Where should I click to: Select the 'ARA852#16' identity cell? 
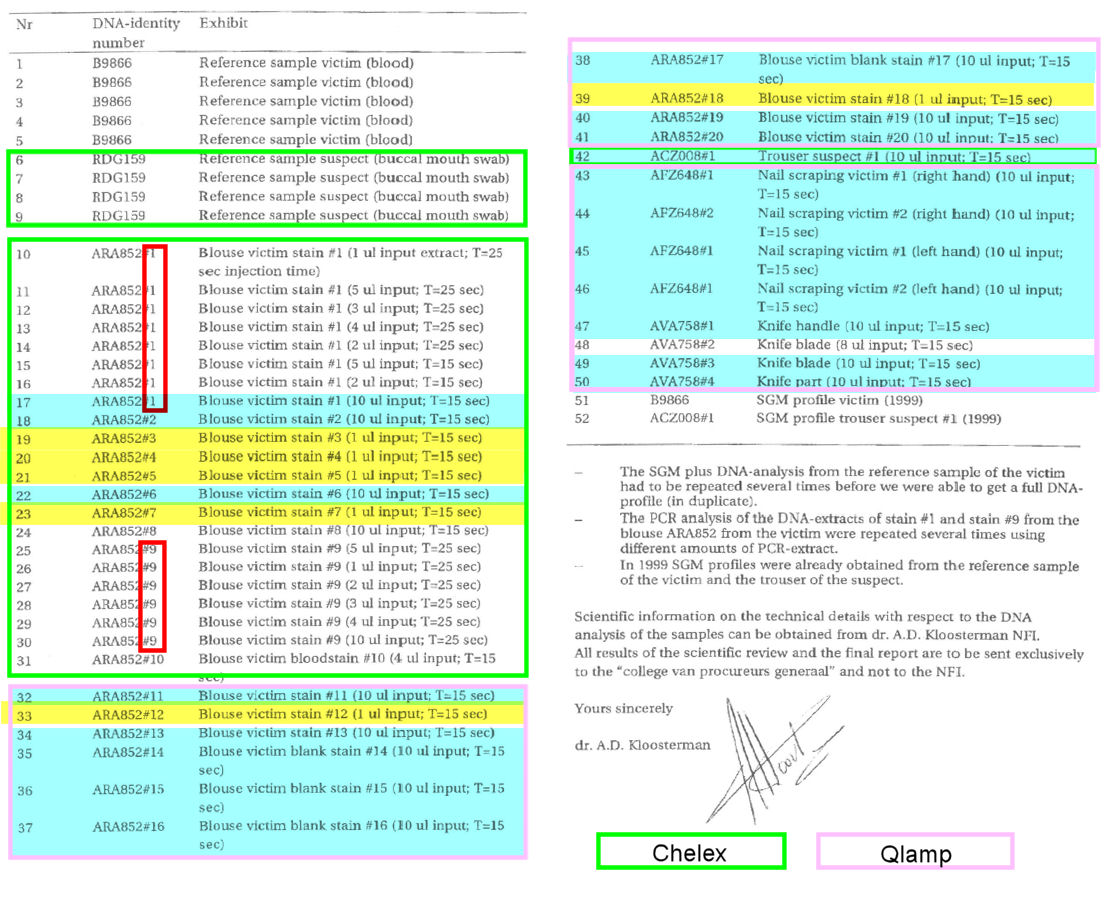127,826
